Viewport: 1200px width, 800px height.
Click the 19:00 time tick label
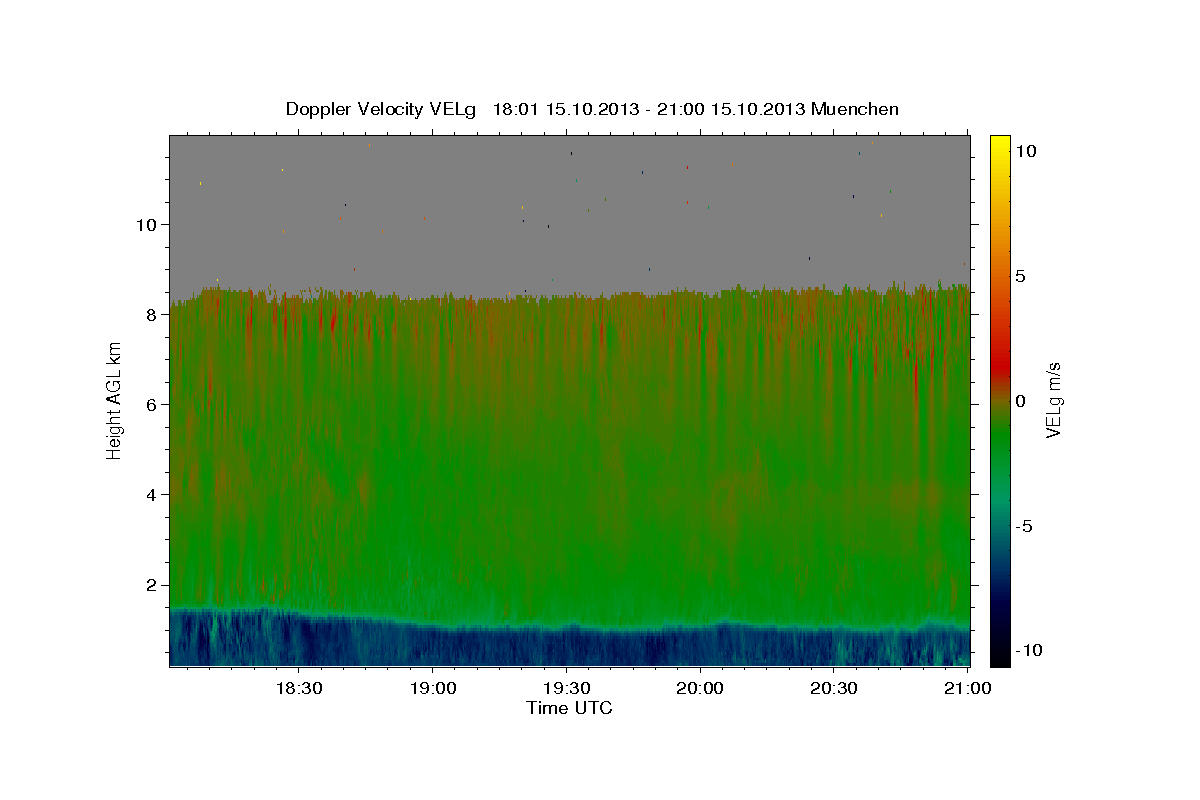point(432,688)
